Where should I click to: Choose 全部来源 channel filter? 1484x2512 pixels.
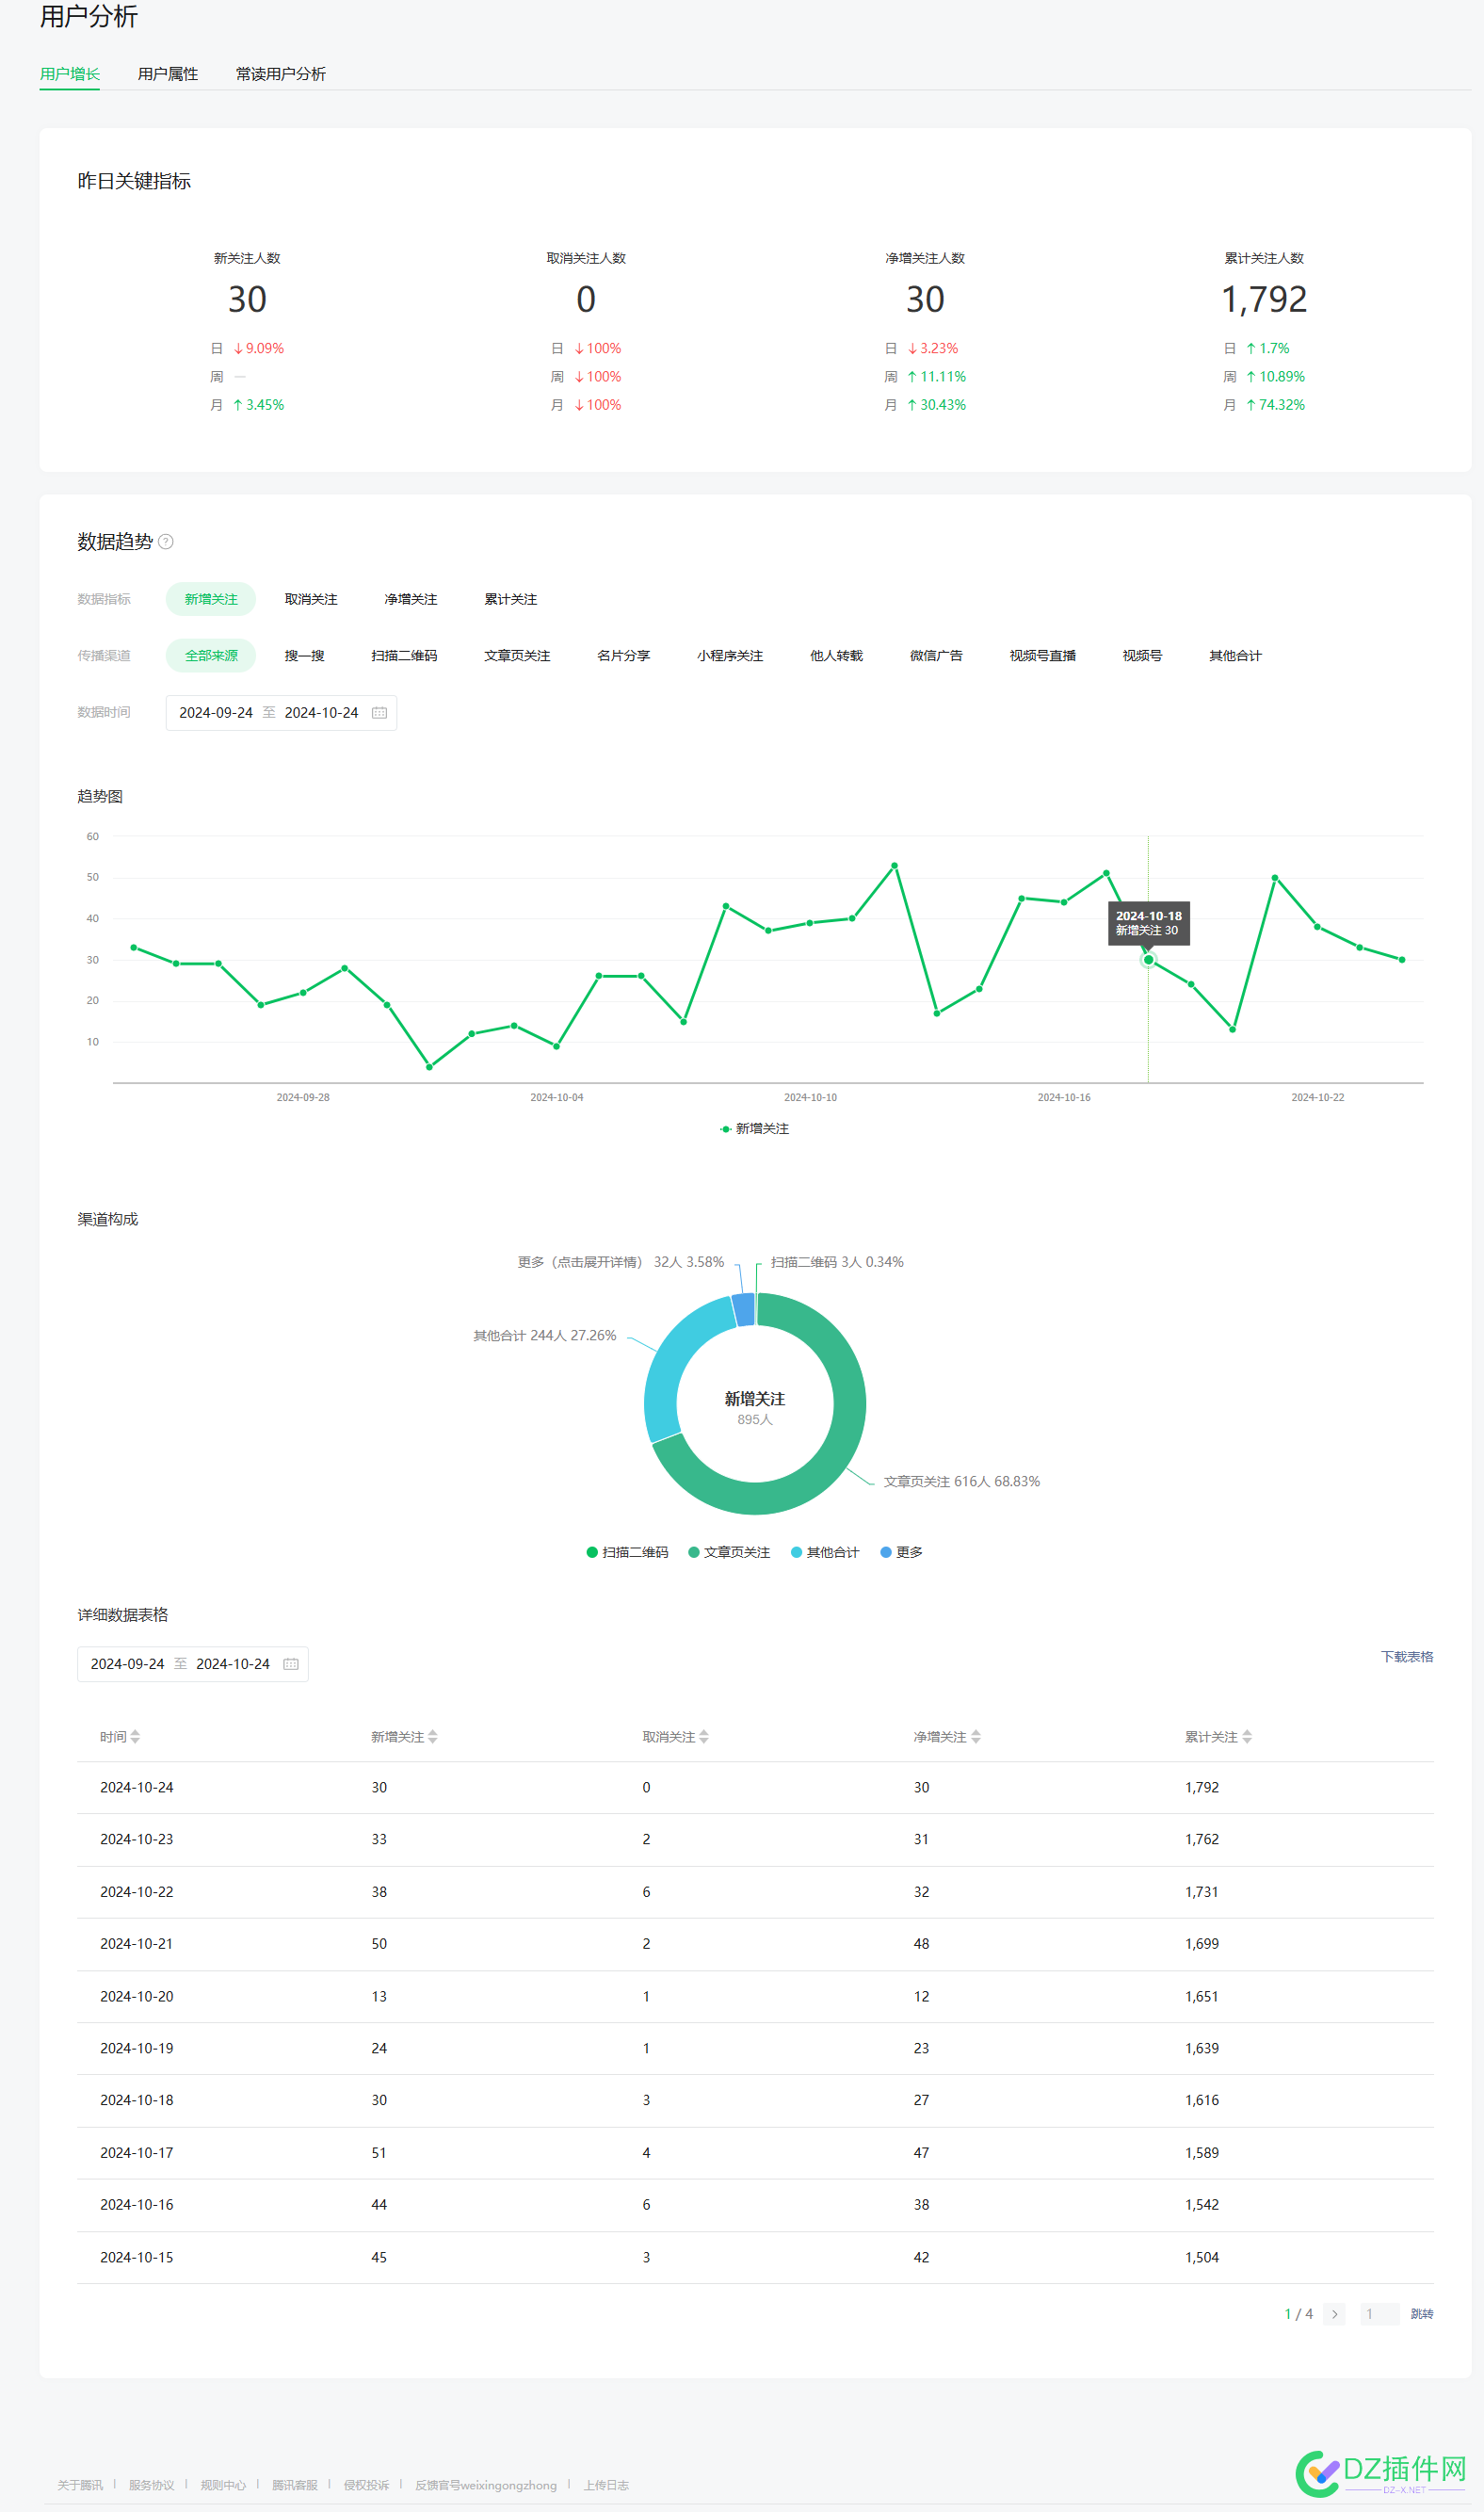[x=211, y=655]
